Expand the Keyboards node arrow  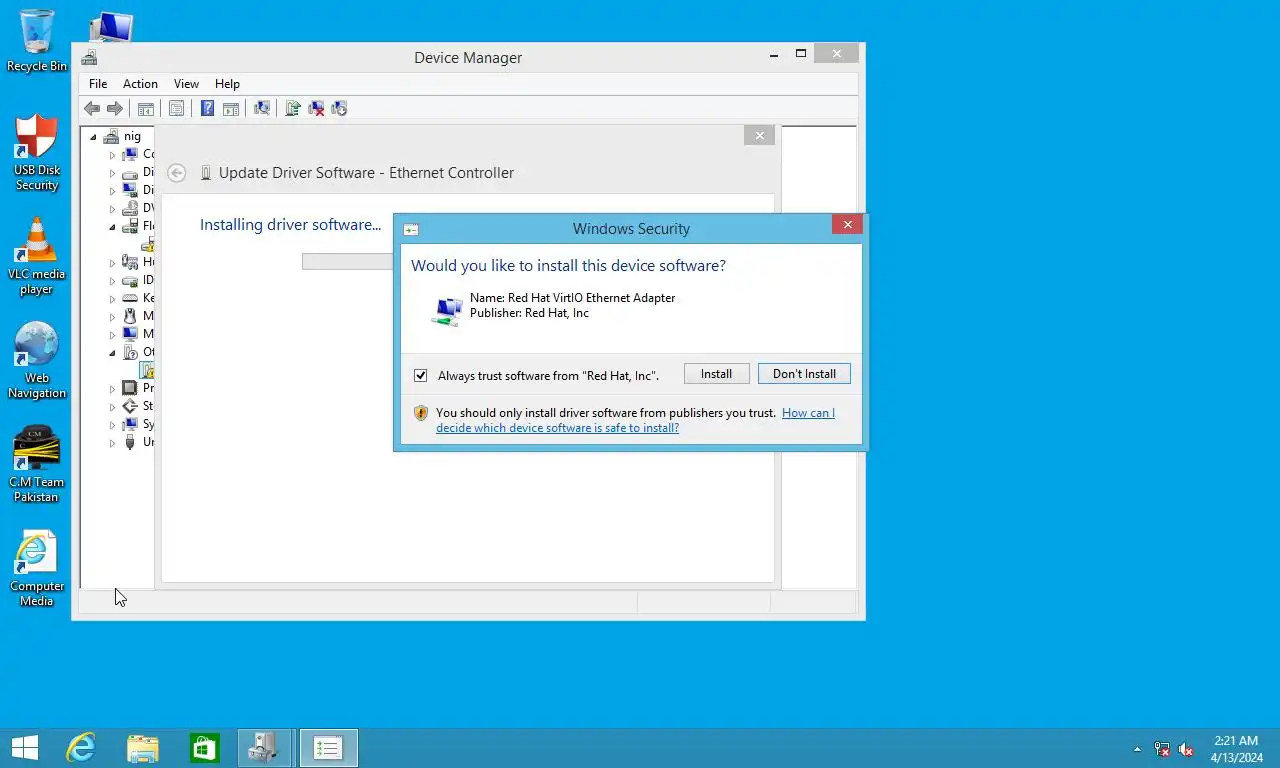coord(112,299)
